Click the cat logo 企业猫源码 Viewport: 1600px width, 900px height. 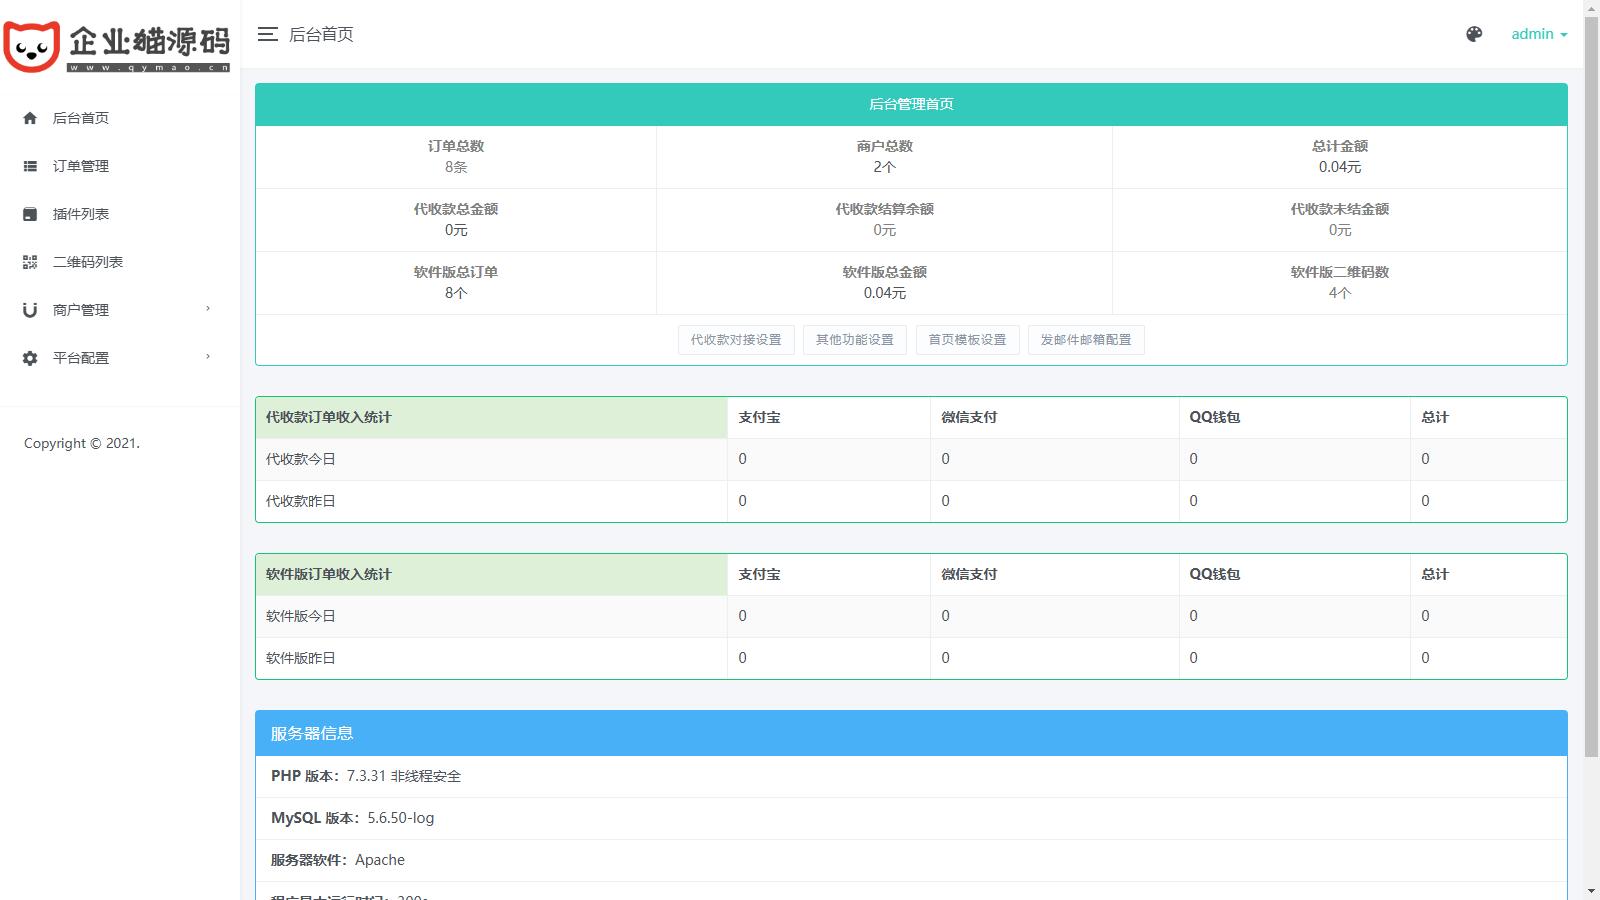(x=117, y=46)
